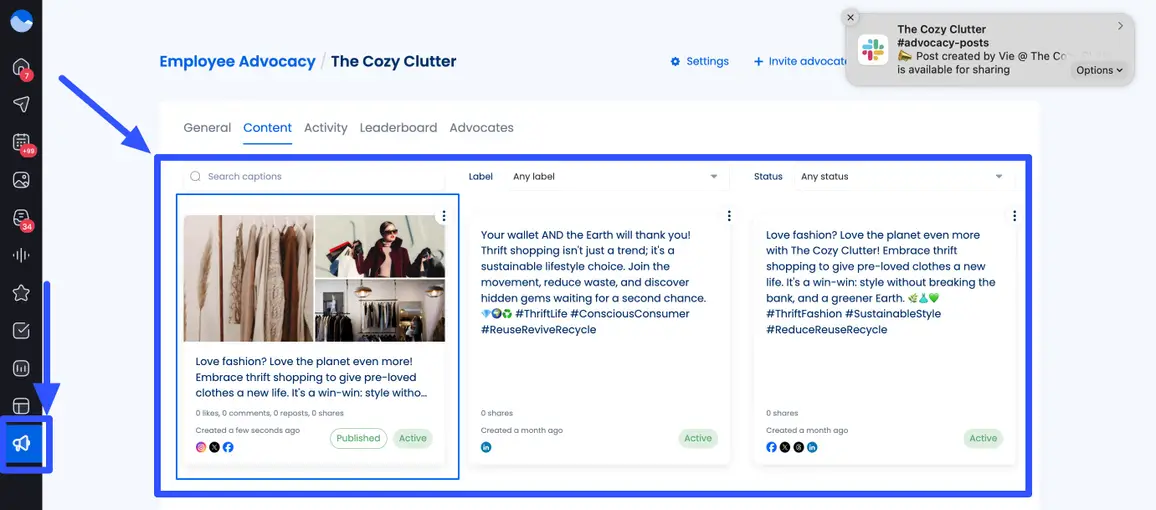The image size is (1156, 510).
Task: Open the inbox chat icon with 34 badge
Action: click(x=21, y=217)
